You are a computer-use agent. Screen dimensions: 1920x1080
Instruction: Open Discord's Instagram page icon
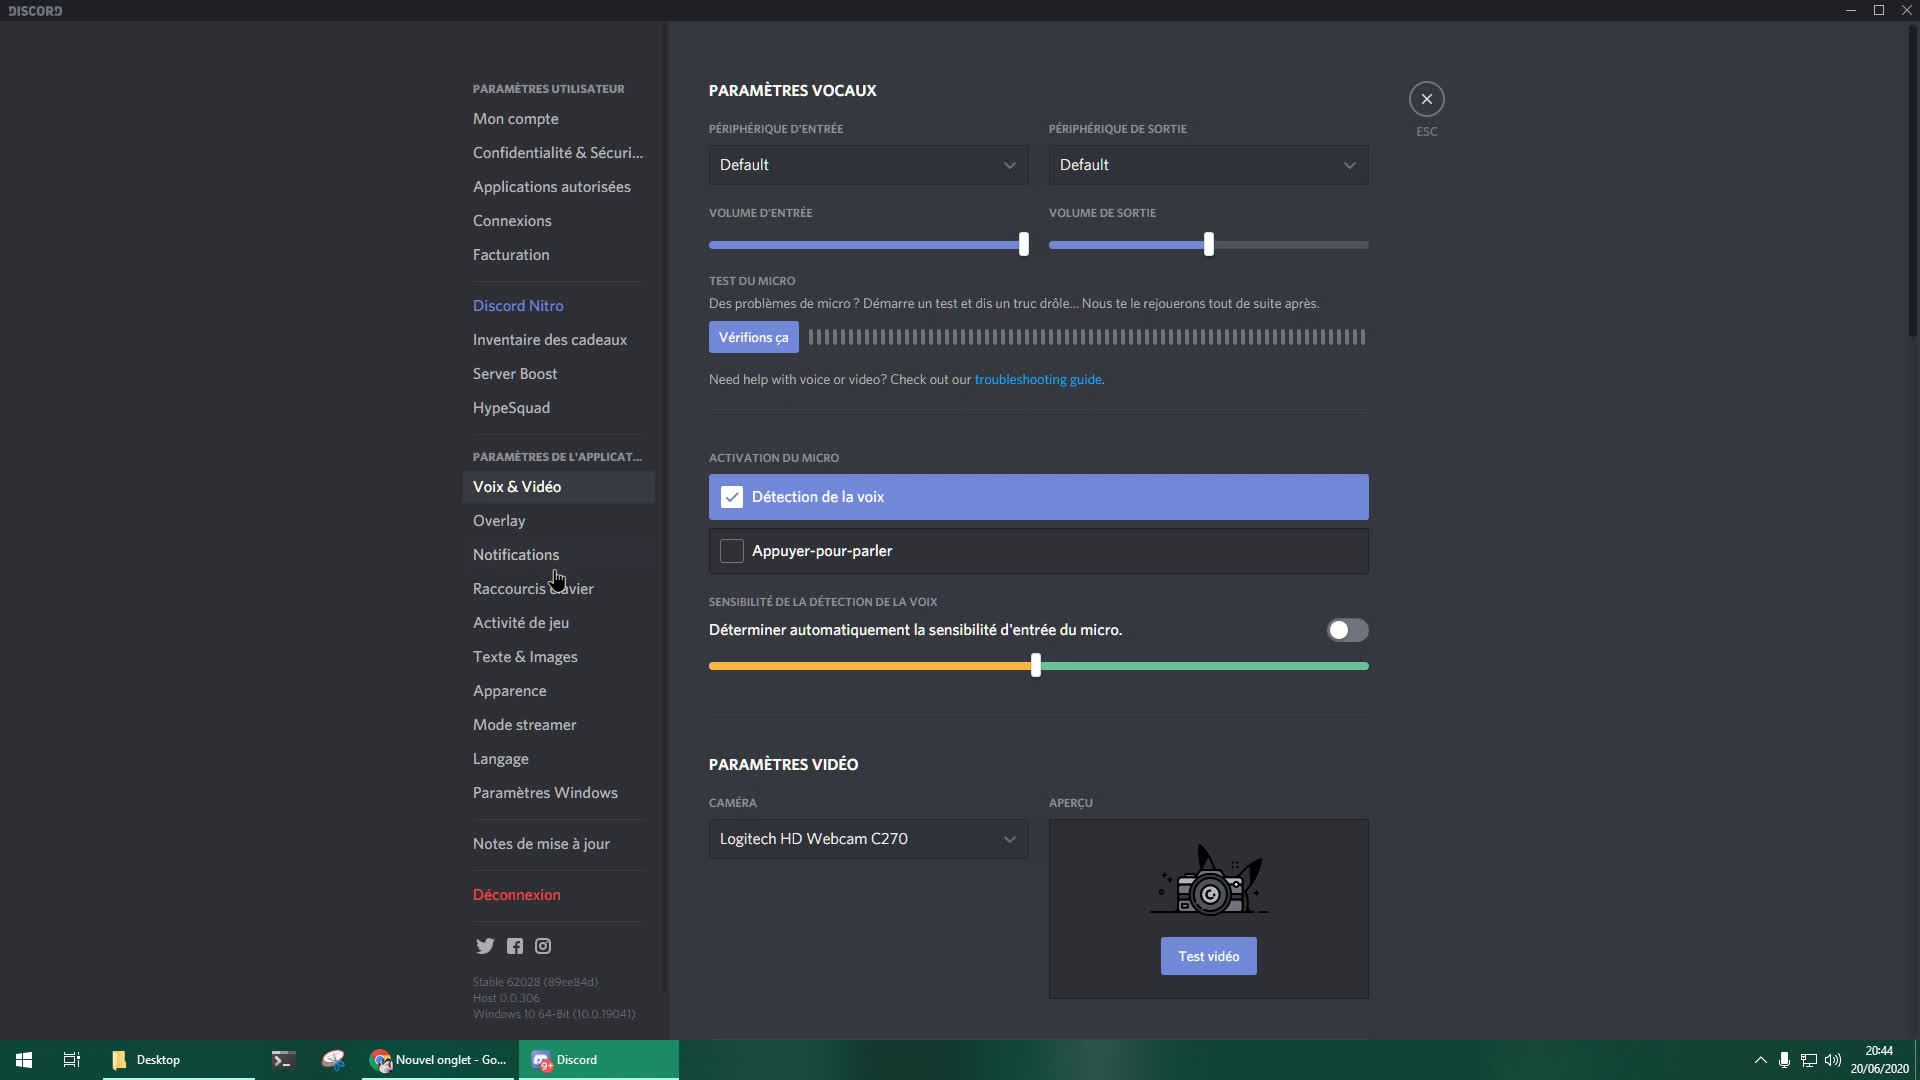543,946
